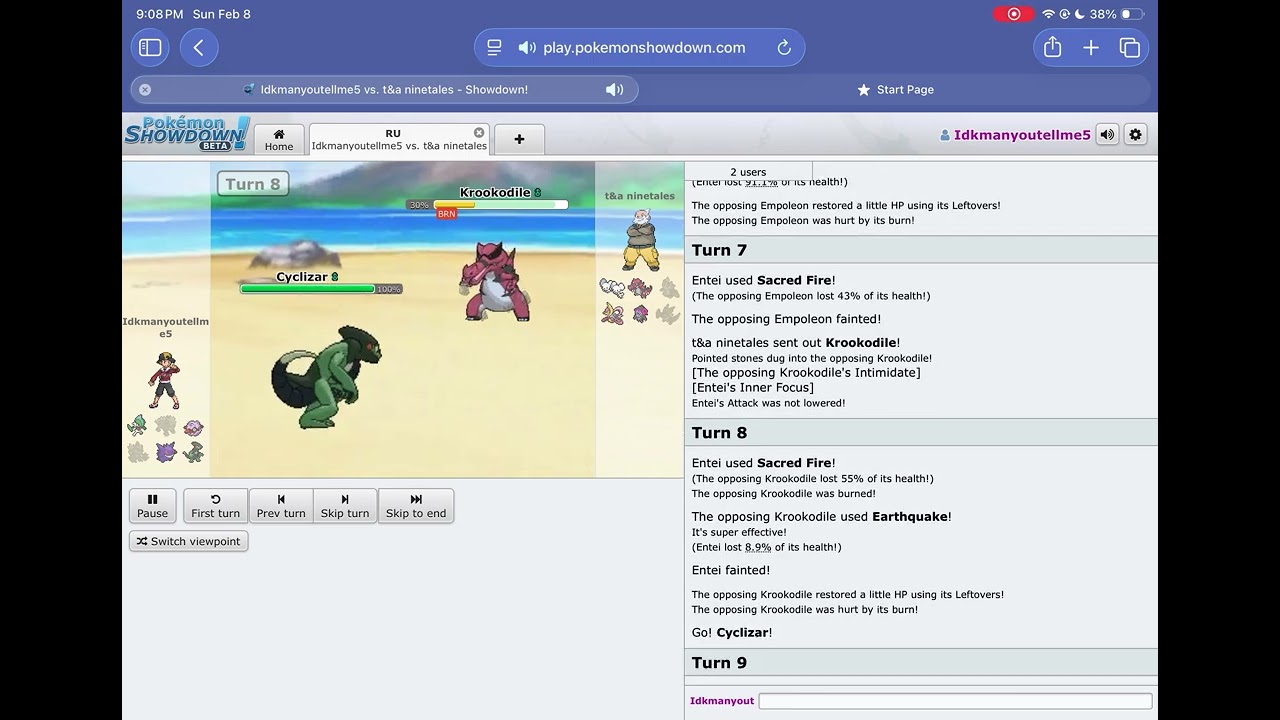Click the Idkmanyout chat name label

click(x=722, y=701)
